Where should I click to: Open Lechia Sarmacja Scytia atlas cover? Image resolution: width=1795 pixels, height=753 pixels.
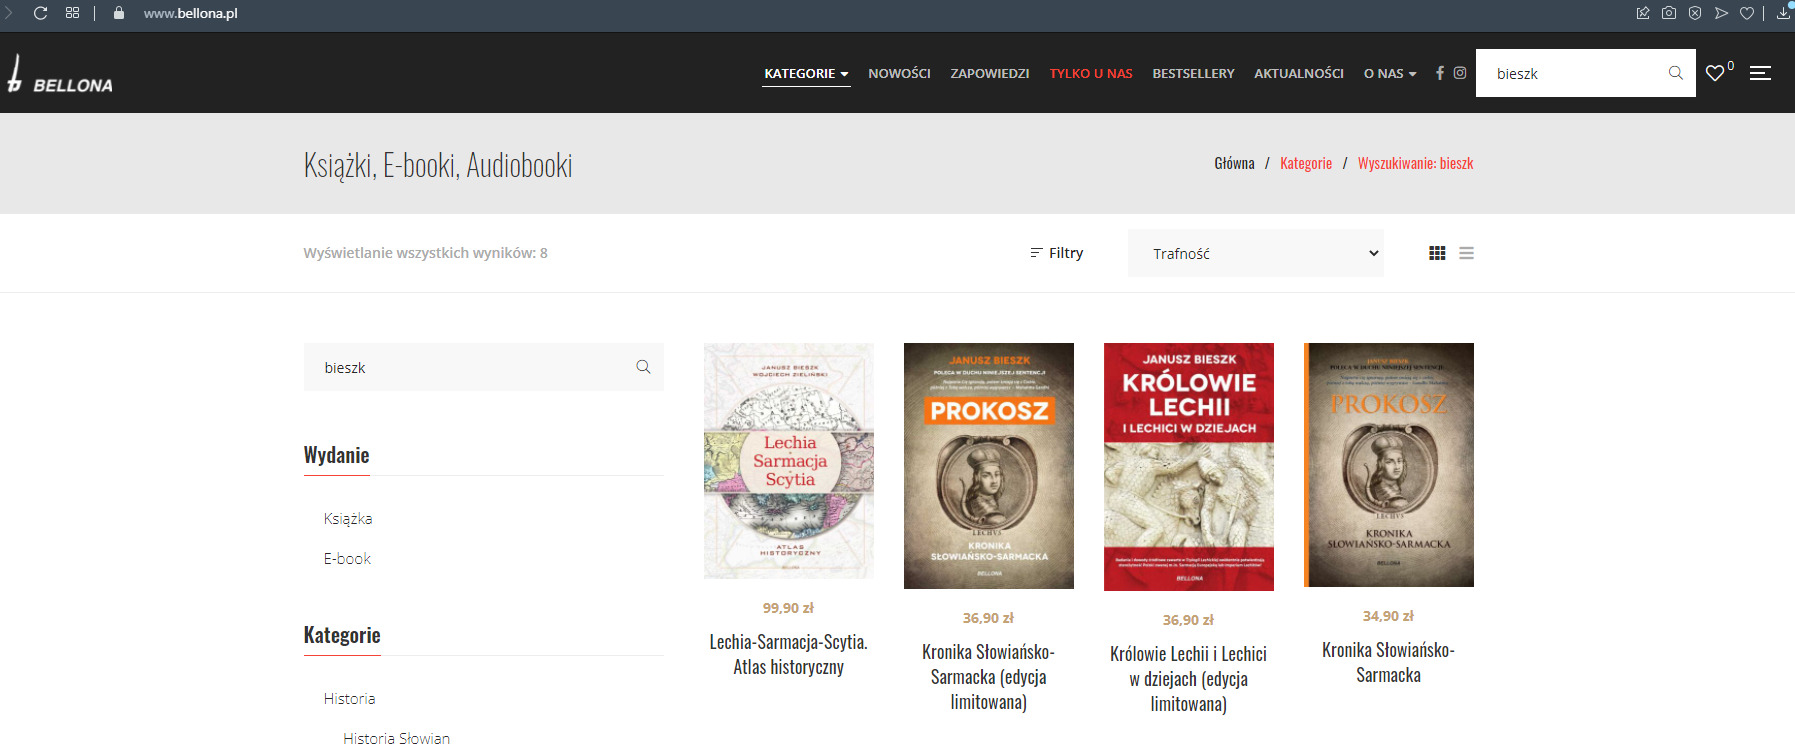click(x=789, y=461)
